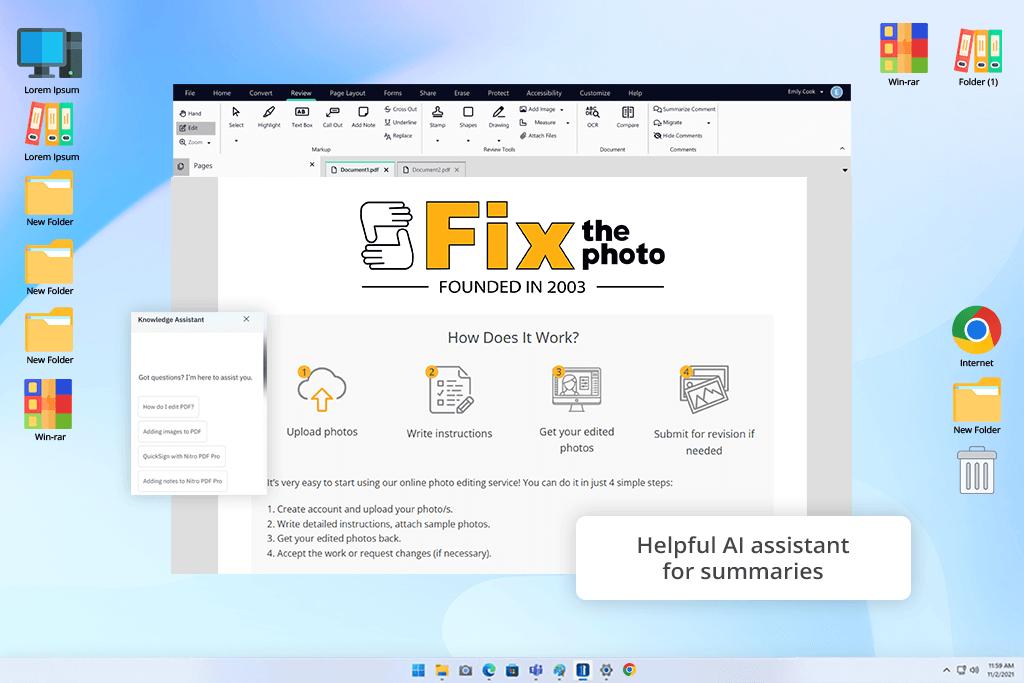The image size is (1024, 683).
Task: Expand the Drawing options arrow
Action: 499,141
